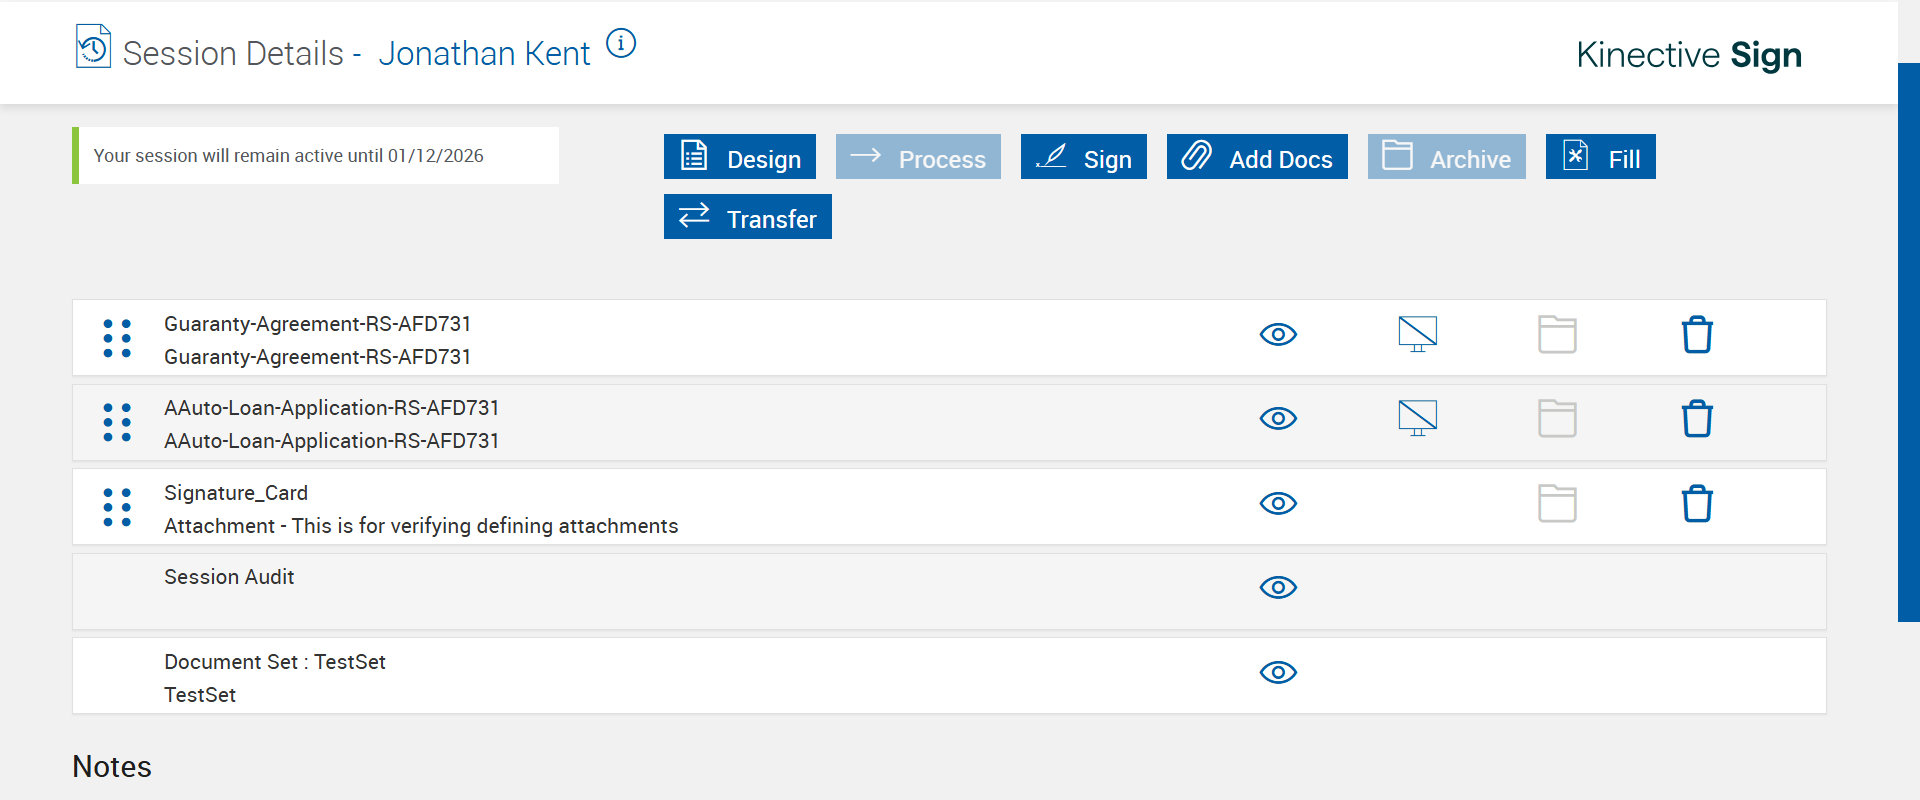Preview Signature_Card attachment with eye icon
Screen dimensions: 1920x800
(x=1278, y=504)
